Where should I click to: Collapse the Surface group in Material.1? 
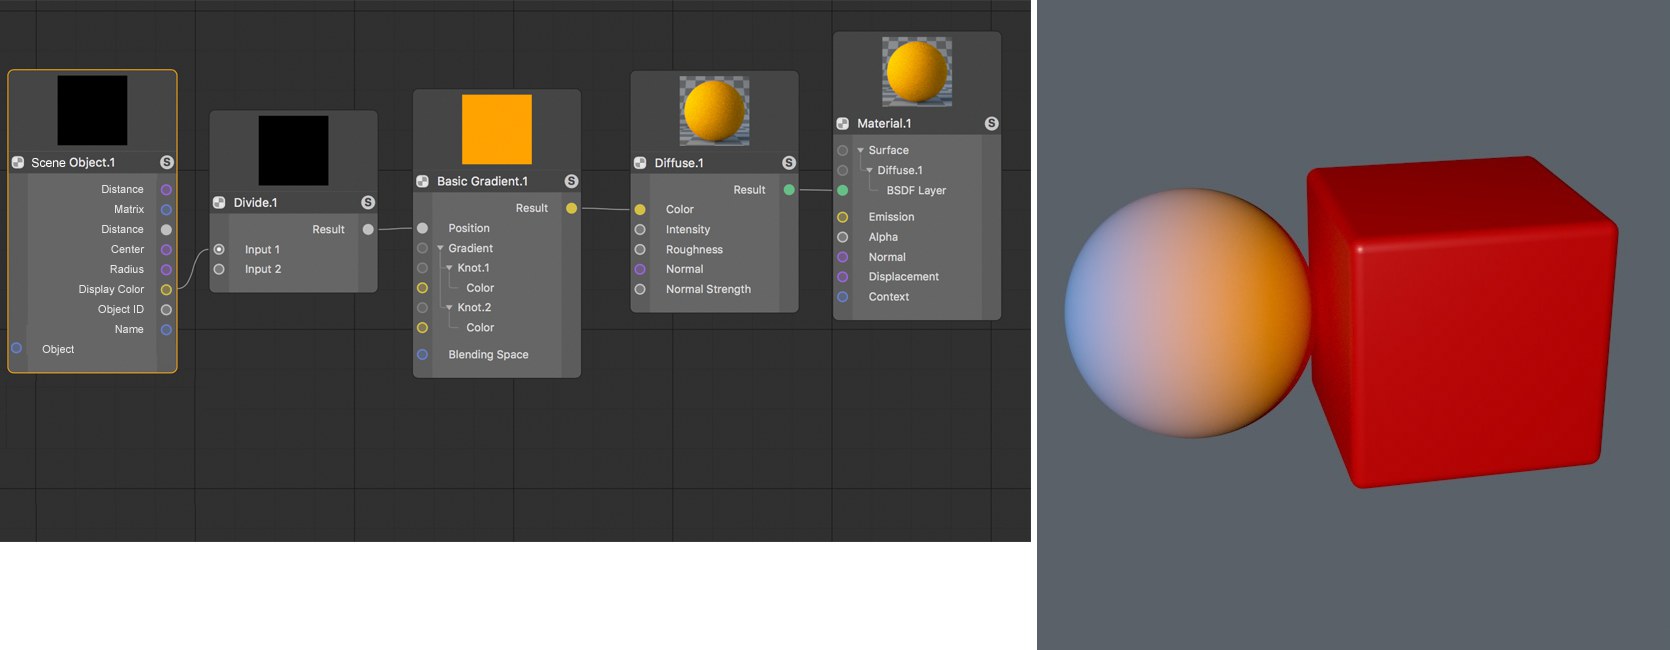pos(860,150)
